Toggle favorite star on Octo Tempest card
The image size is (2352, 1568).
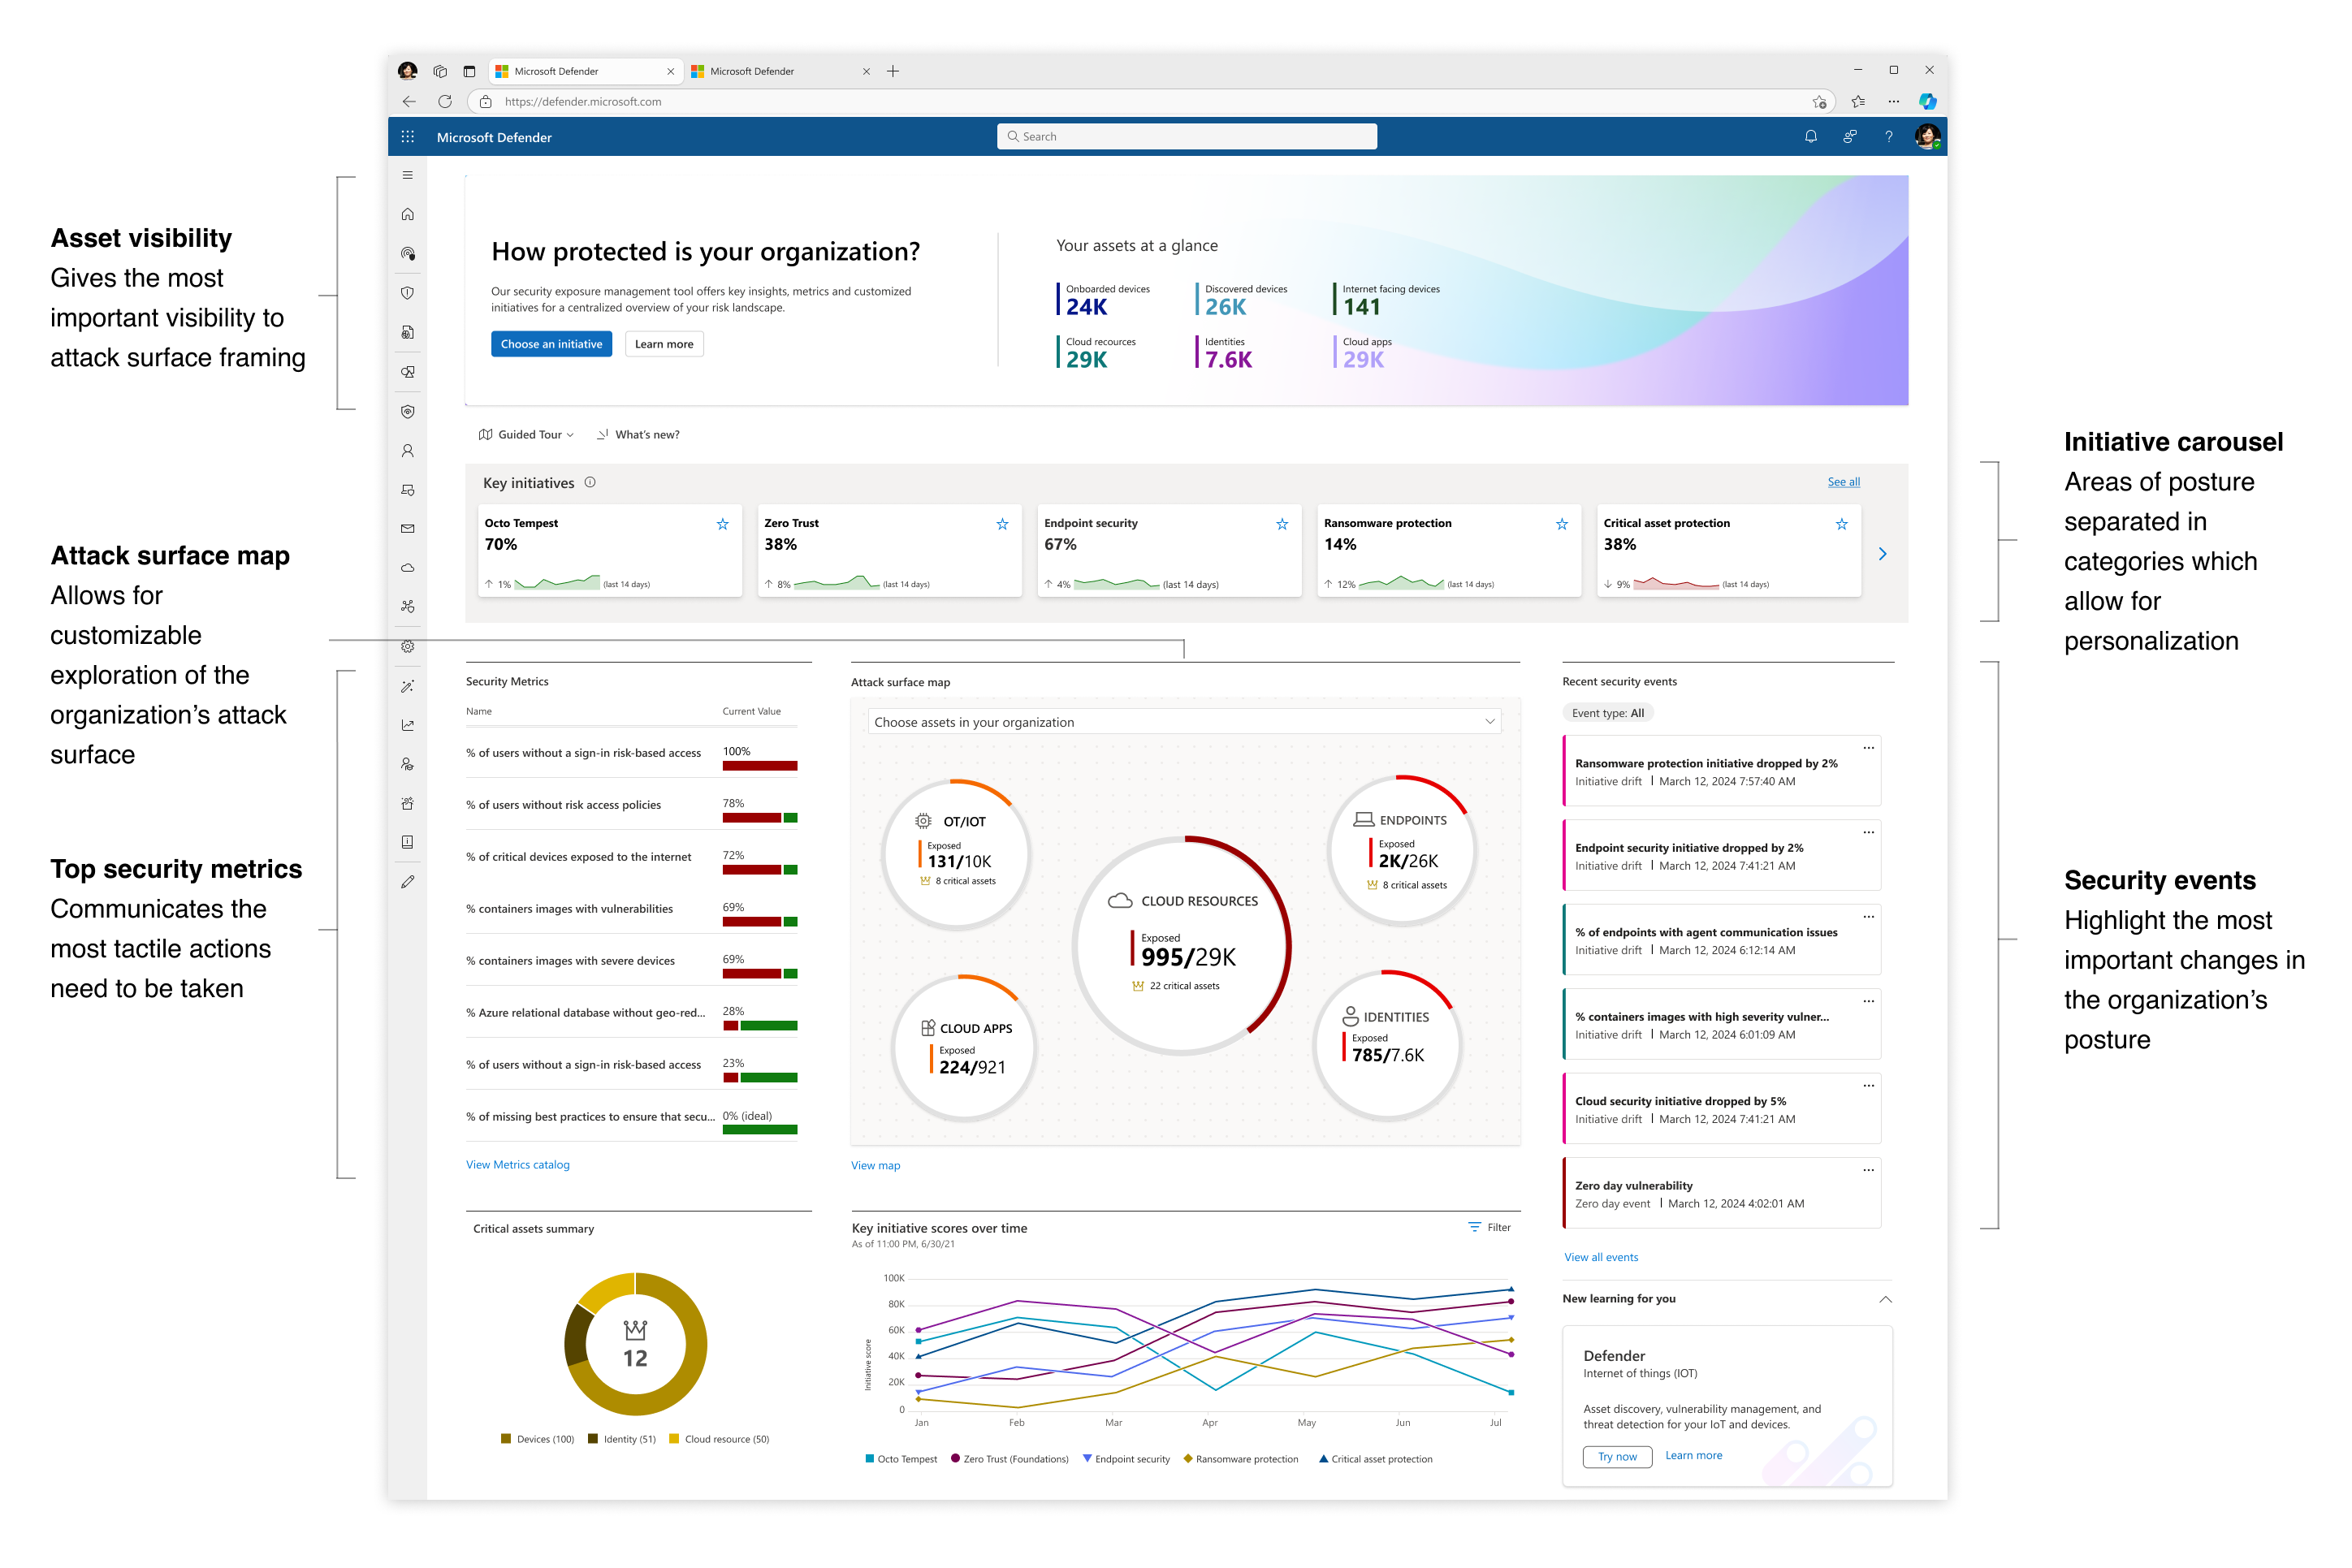tap(722, 524)
